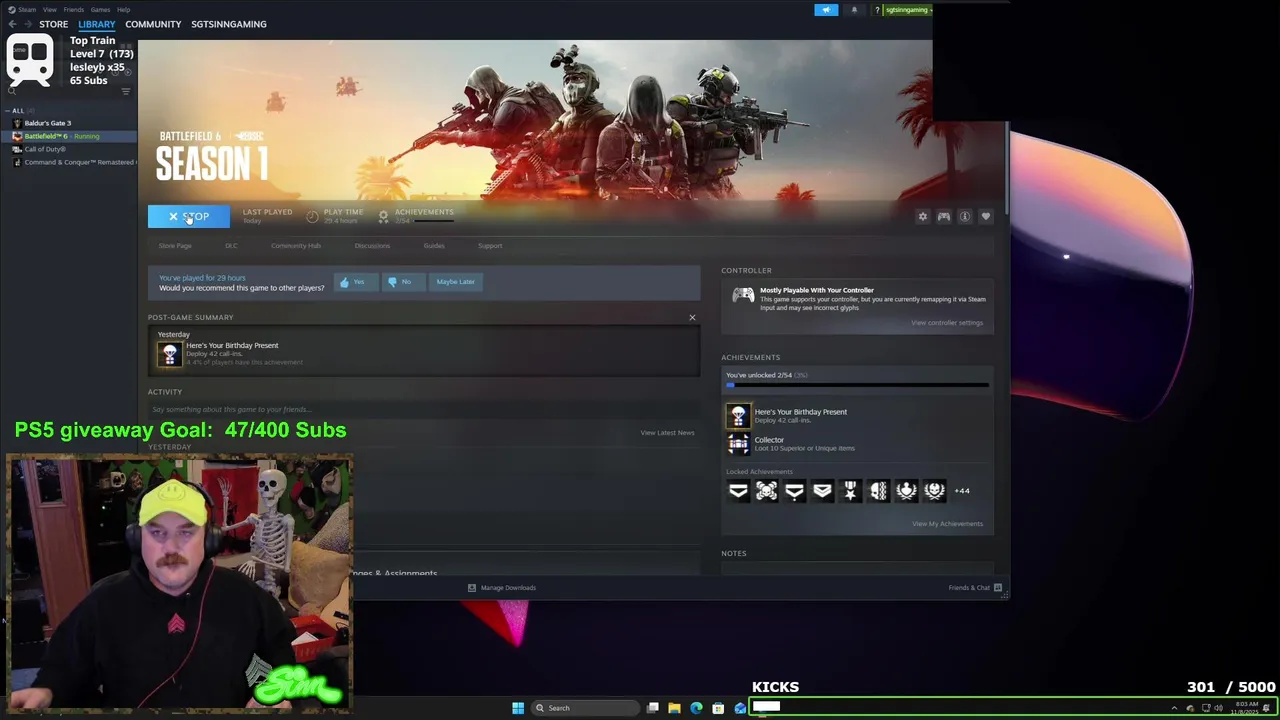Go back with the left arrow
Image resolution: width=1280 pixels, height=720 pixels.
pos(12,24)
